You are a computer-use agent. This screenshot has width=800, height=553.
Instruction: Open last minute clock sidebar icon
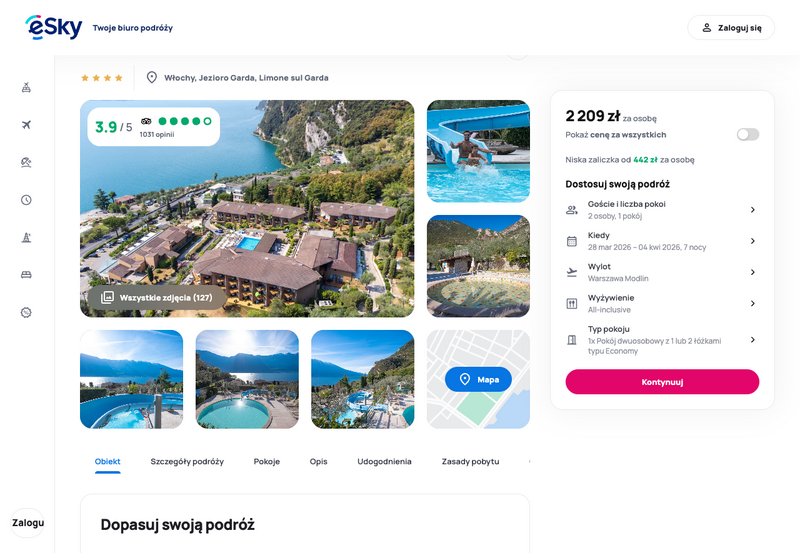26,200
